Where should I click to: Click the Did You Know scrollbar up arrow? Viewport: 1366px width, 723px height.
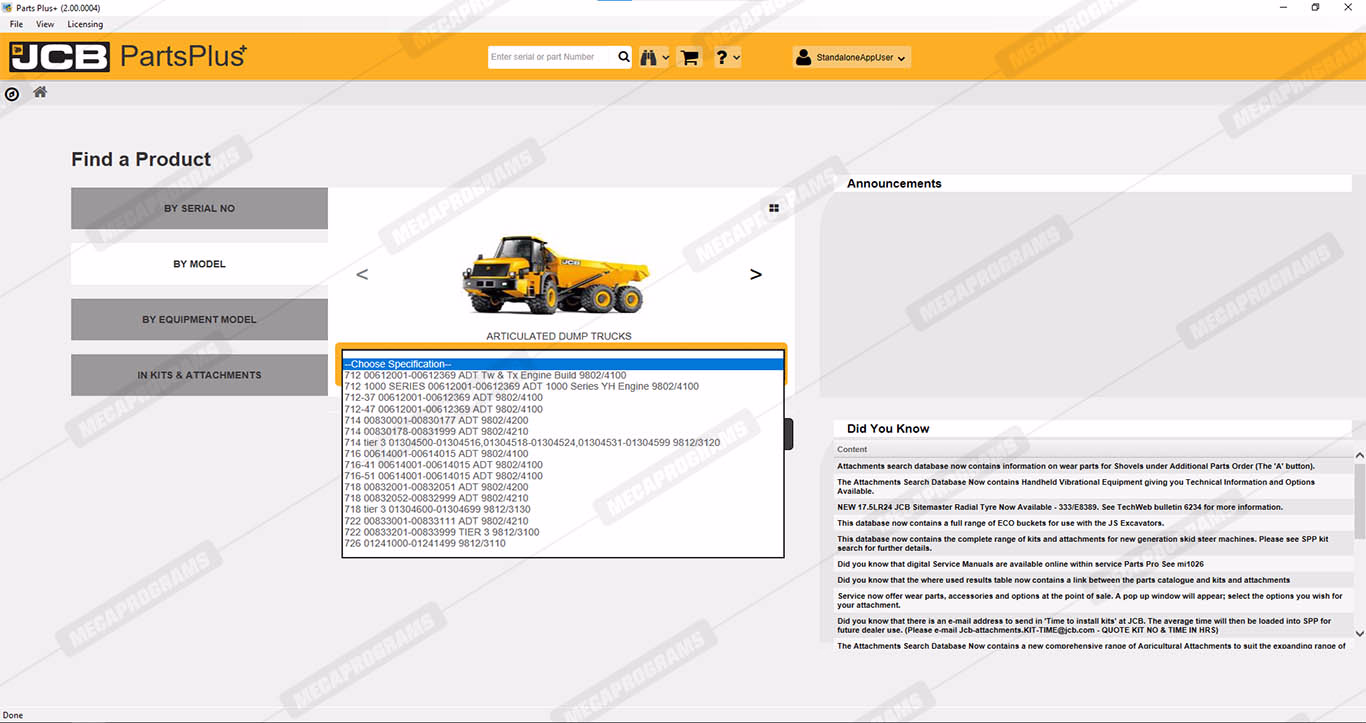tap(1359, 456)
